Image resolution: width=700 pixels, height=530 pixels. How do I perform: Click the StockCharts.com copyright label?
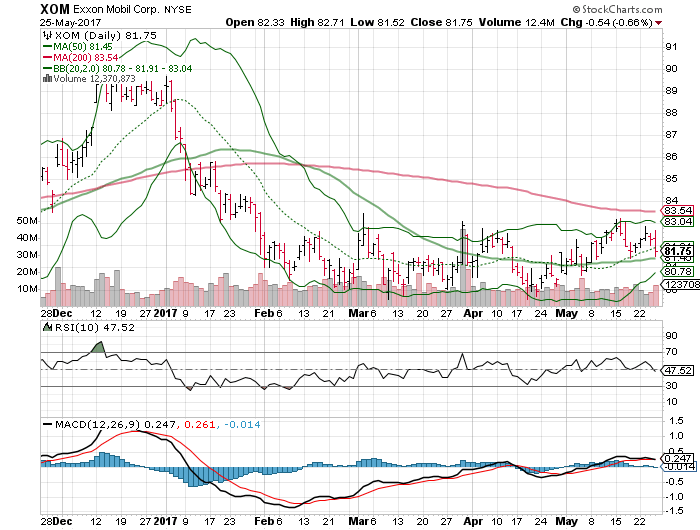pyautogui.click(x=617, y=9)
